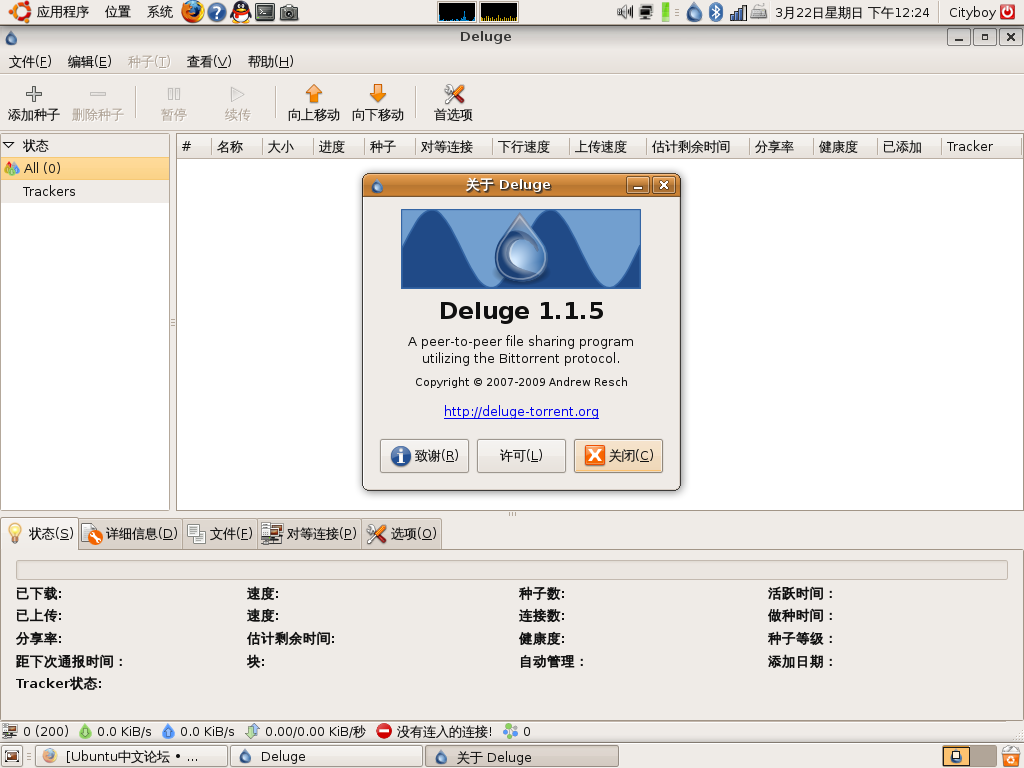
Task: Sort by the Tracker column header
Action: point(981,146)
